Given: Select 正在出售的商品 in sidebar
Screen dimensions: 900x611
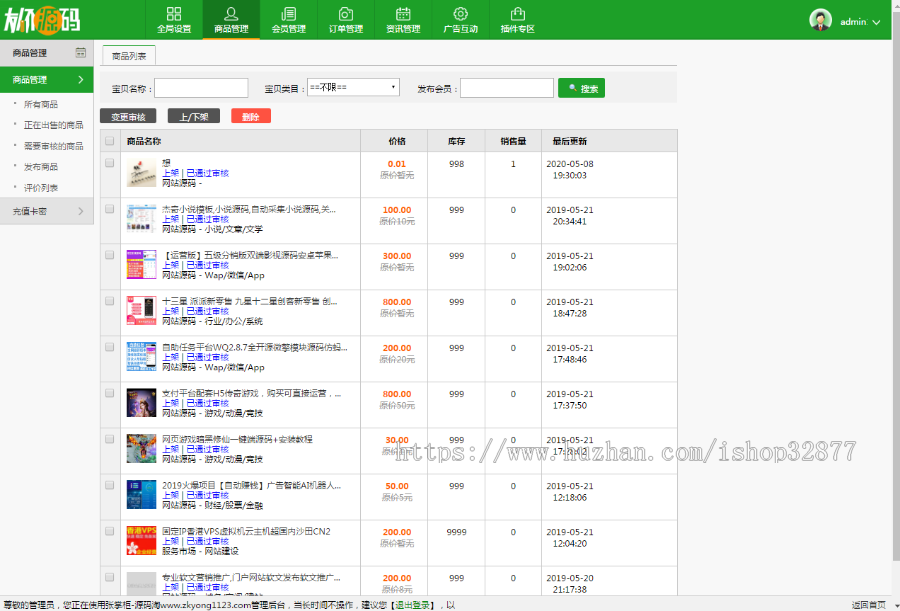Looking at the screenshot, I should 53,125.
